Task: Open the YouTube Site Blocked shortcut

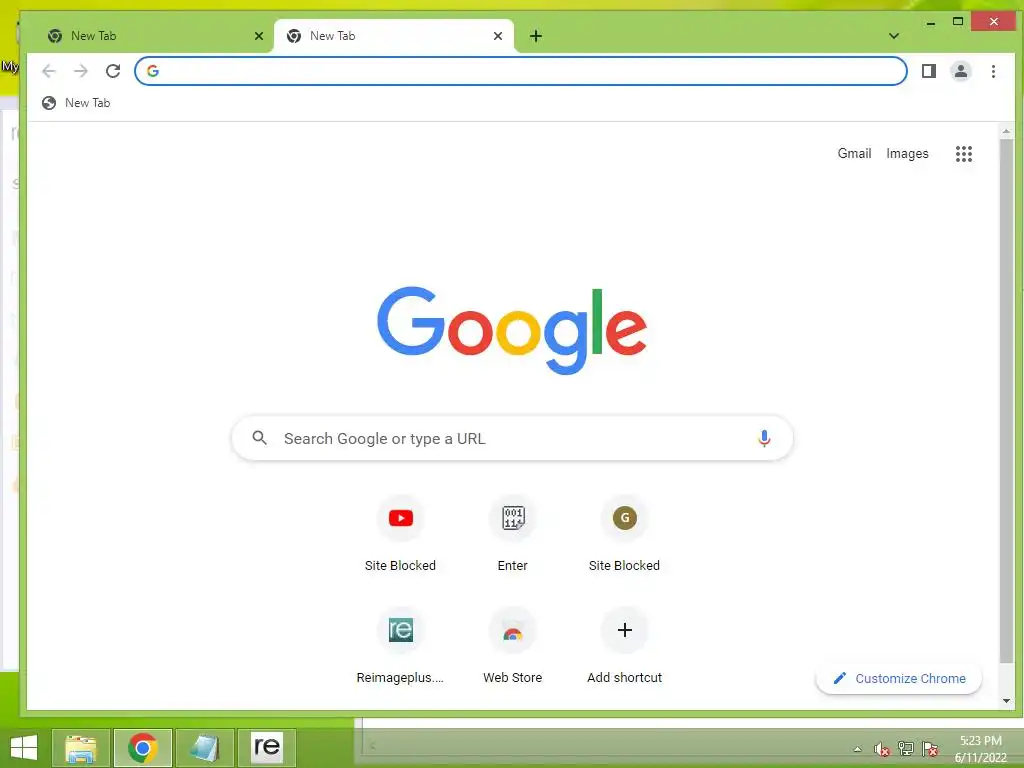Action: (400, 534)
